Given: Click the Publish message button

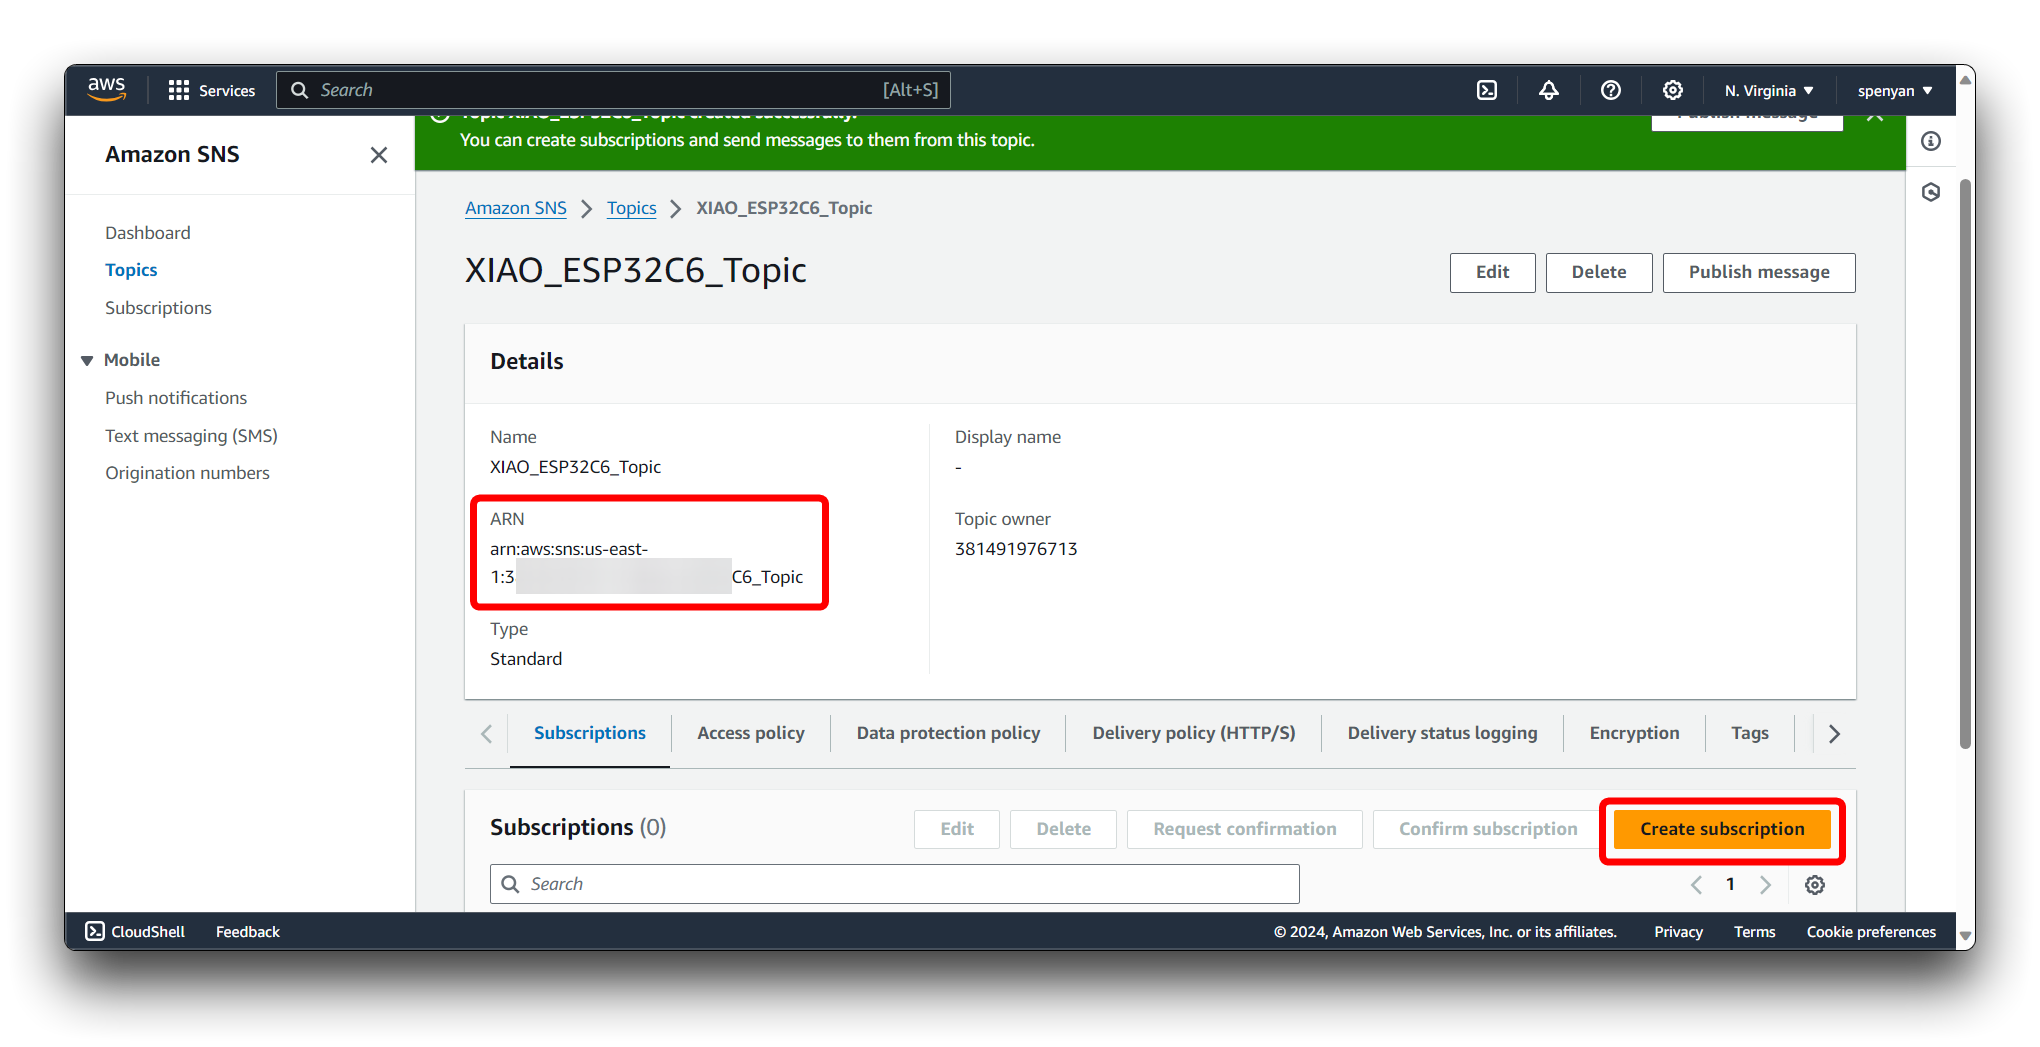Looking at the screenshot, I should [x=1759, y=272].
